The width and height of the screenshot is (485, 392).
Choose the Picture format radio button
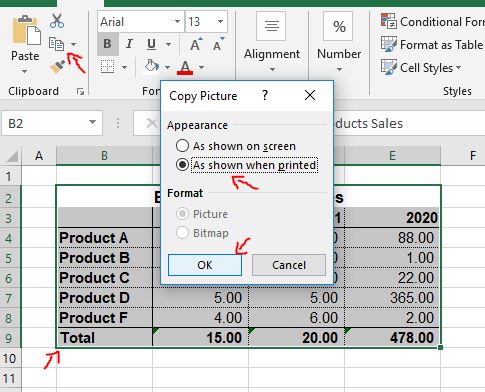point(182,214)
